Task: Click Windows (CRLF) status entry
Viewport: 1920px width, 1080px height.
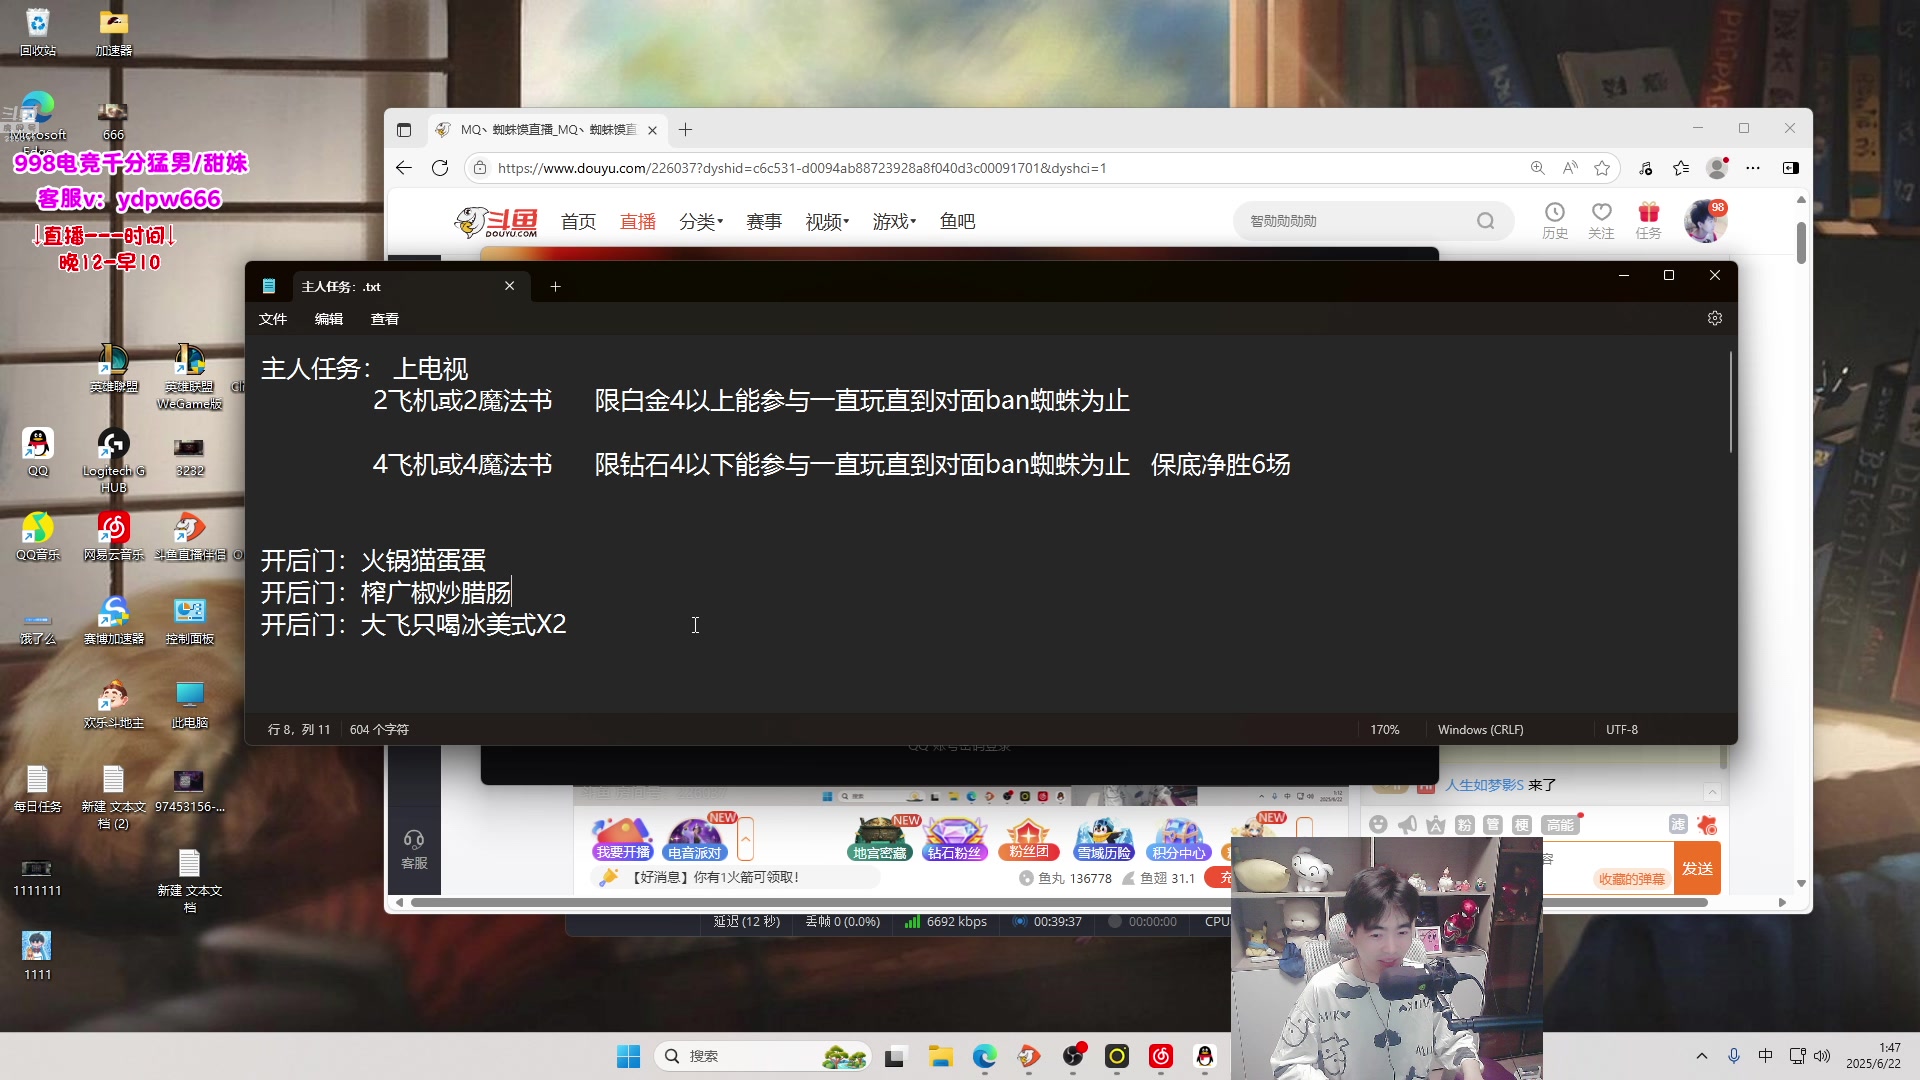Action: (x=1480, y=730)
